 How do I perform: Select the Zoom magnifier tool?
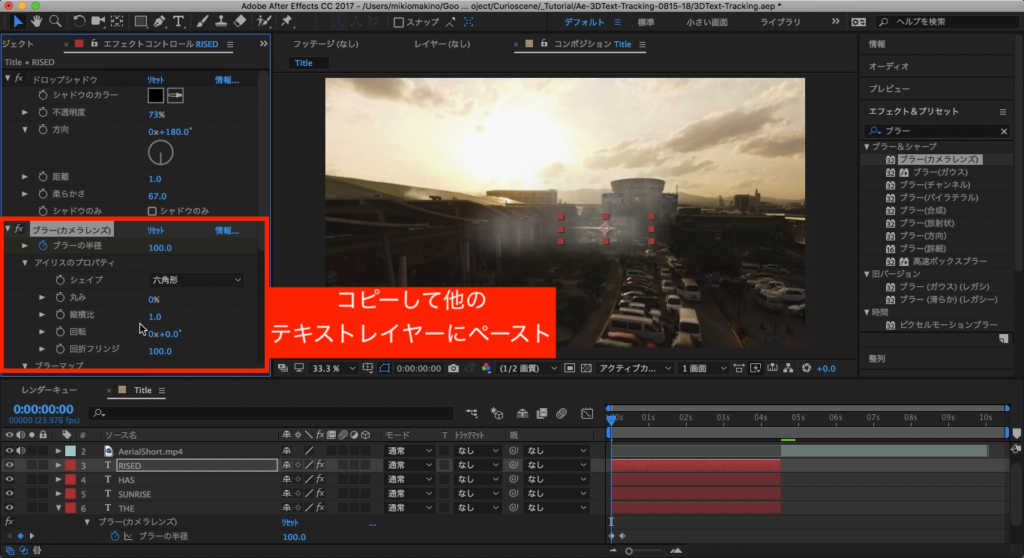pos(55,20)
